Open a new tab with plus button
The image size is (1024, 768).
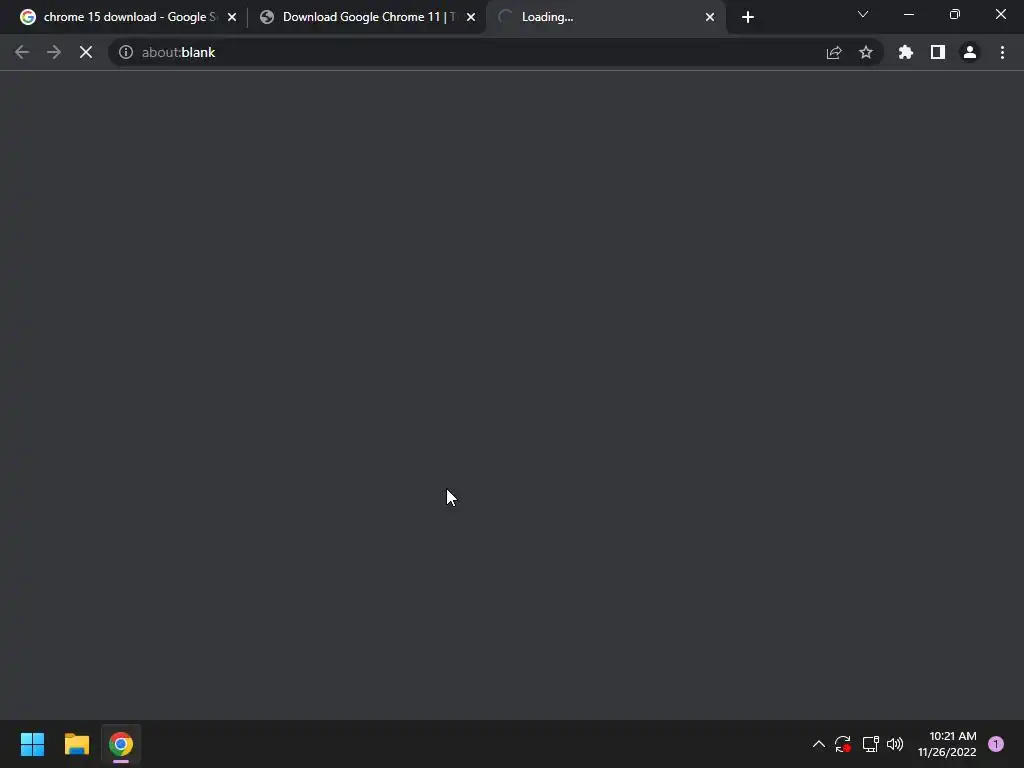click(x=748, y=17)
